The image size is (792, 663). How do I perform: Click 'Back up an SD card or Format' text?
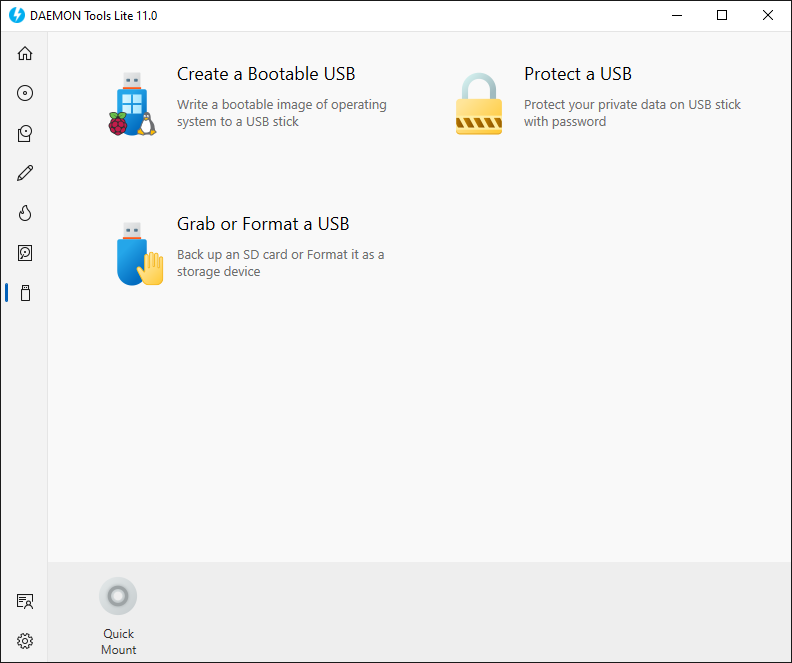[x=280, y=263]
